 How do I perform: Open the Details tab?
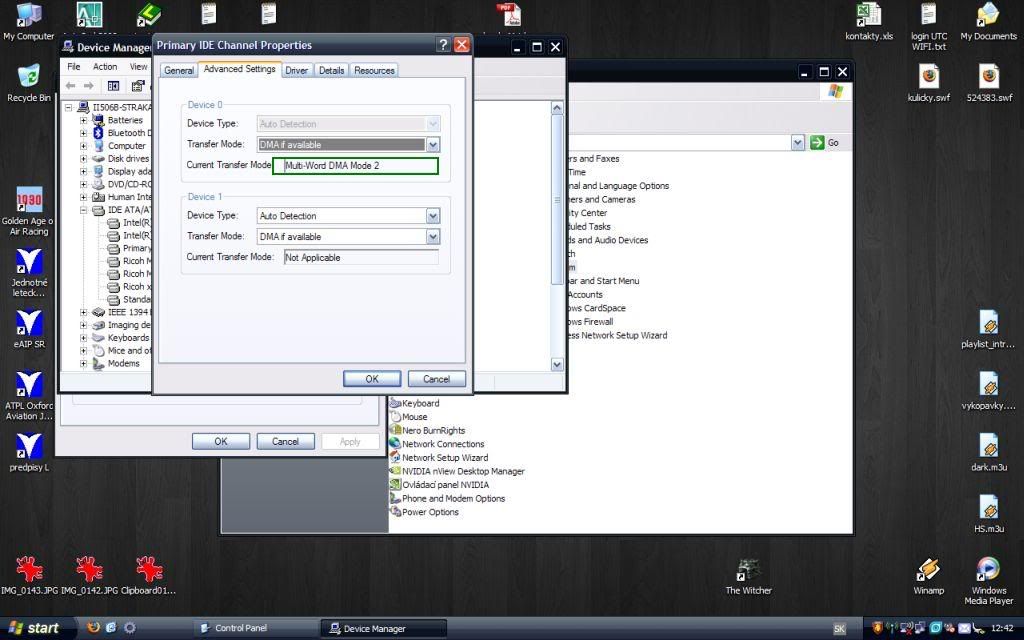pyautogui.click(x=331, y=71)
